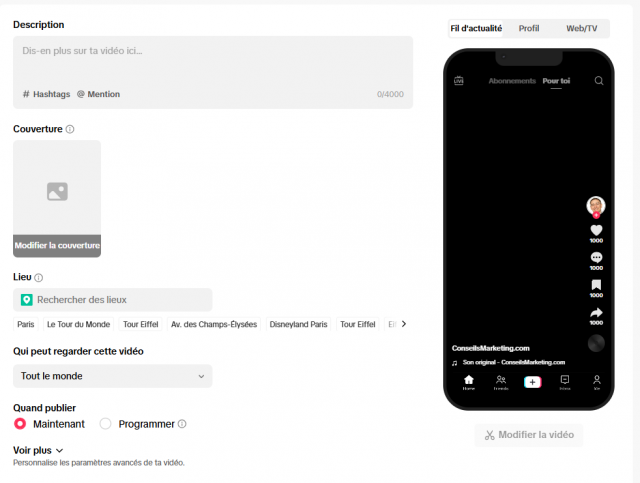
Task: Click the Son original caption text
Action: pyautogui.click(x=514, y=363)
